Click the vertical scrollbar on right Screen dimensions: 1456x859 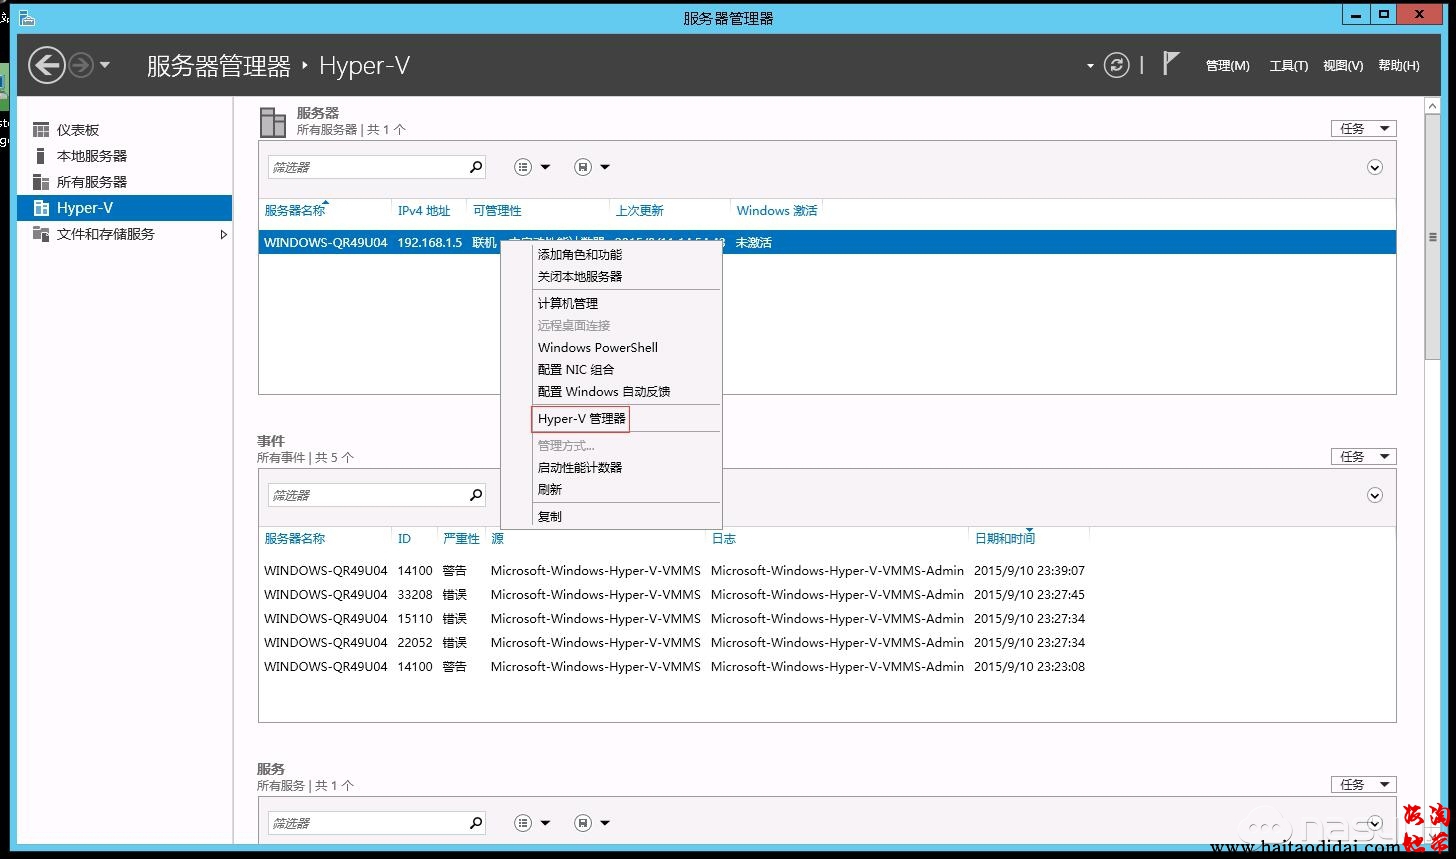tap(1432, 237)
